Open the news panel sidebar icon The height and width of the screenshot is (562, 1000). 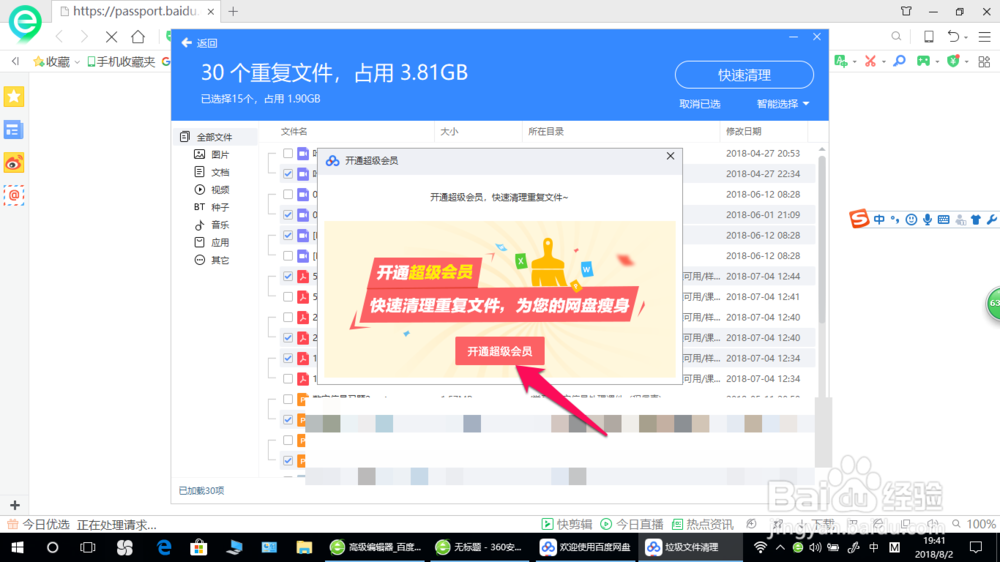[13, 130]
